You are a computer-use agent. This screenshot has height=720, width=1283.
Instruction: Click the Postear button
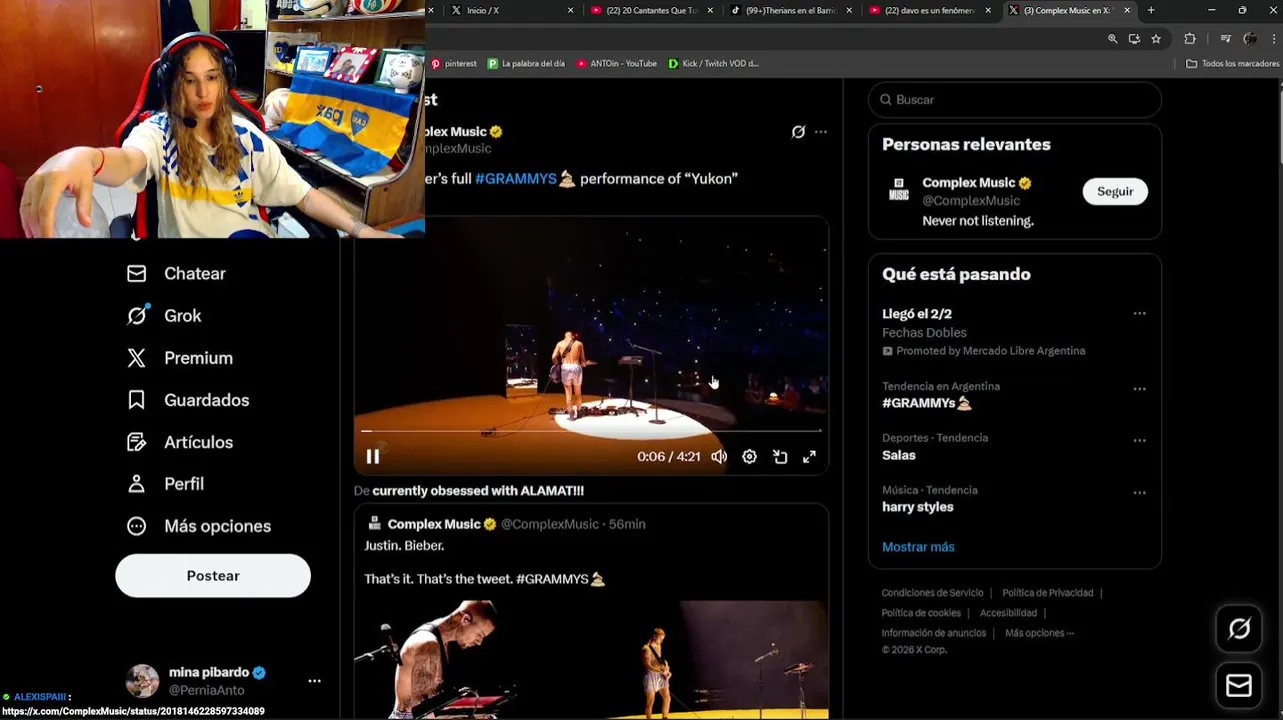[x=213, y=576]
